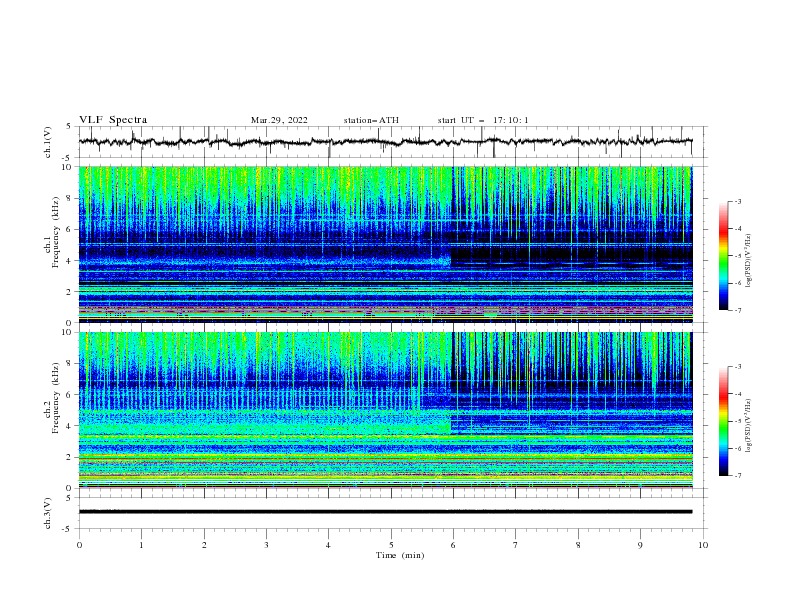Click the ch.1 spectrogram panel
792x612 pixels.
tap(385, 244)
